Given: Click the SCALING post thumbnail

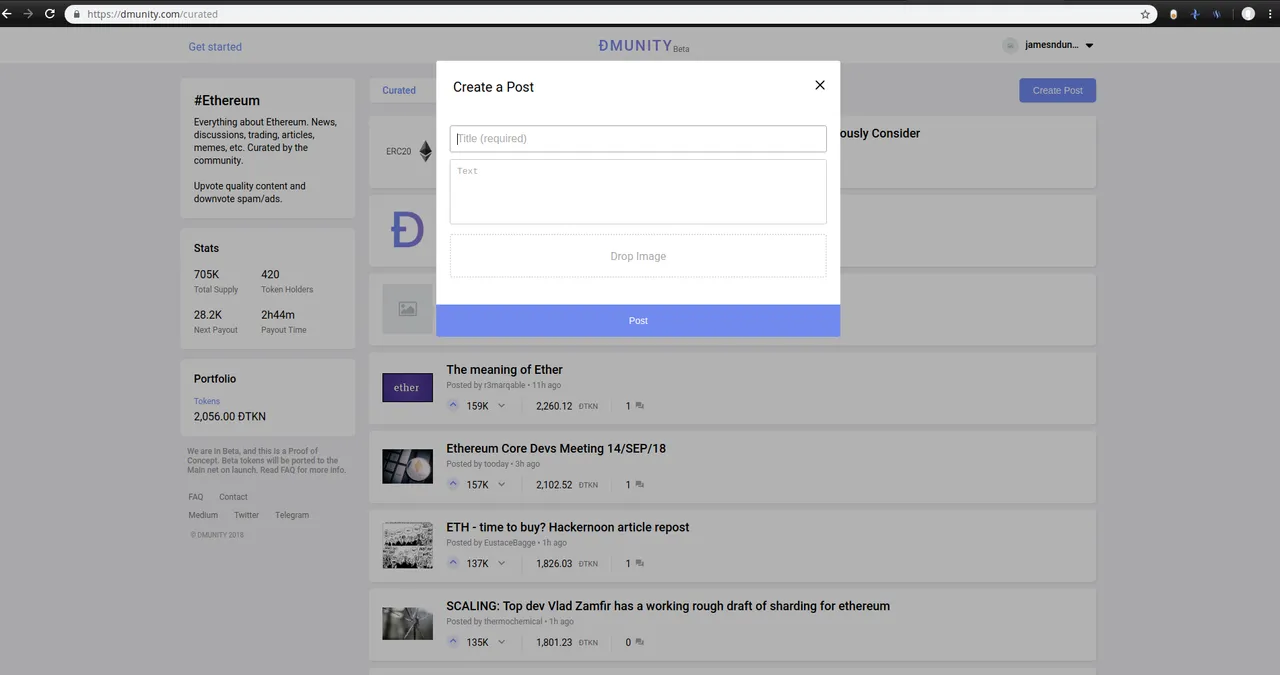Looking at the screenshot, I should click(407, 624).
